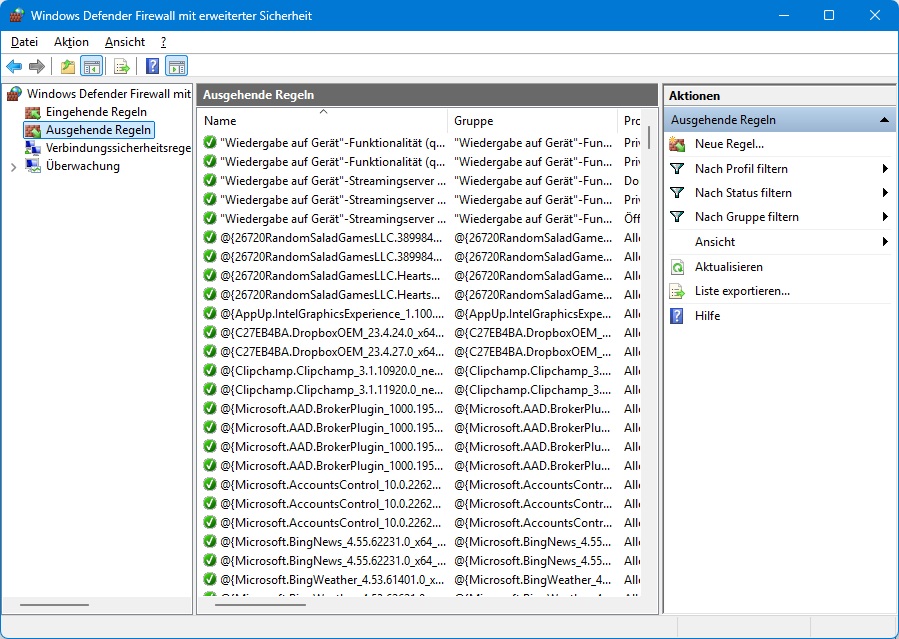Click the tree pane horizontal scrollbar thumb
The height and width of the screenshot is (639, 899).
click(54, 604)
